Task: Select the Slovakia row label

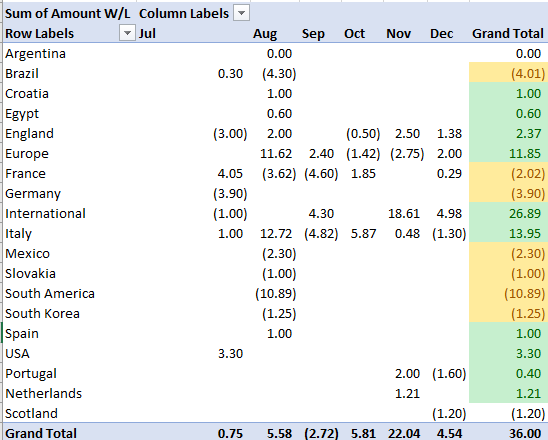Action: 30,273
